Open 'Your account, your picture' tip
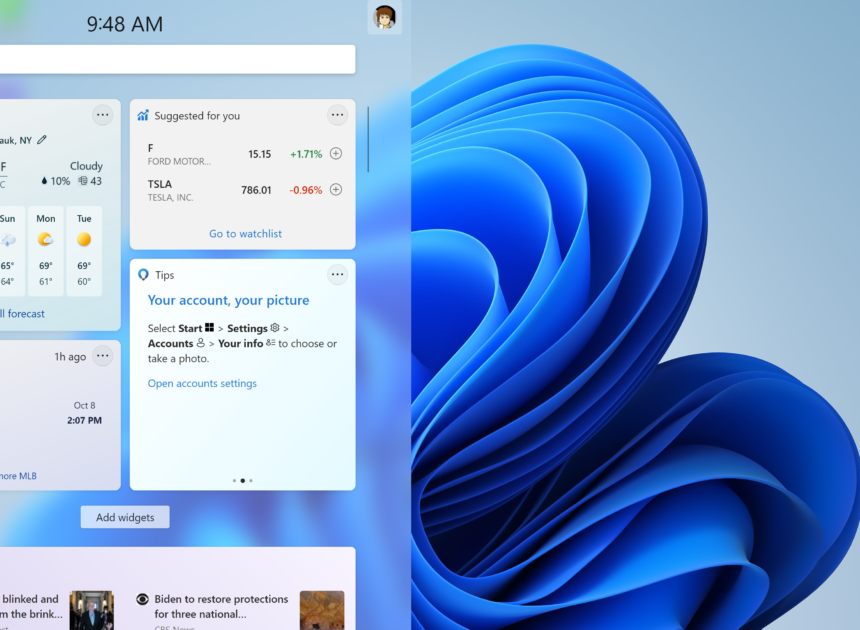The image size is (860, 630). pos(228,300)
